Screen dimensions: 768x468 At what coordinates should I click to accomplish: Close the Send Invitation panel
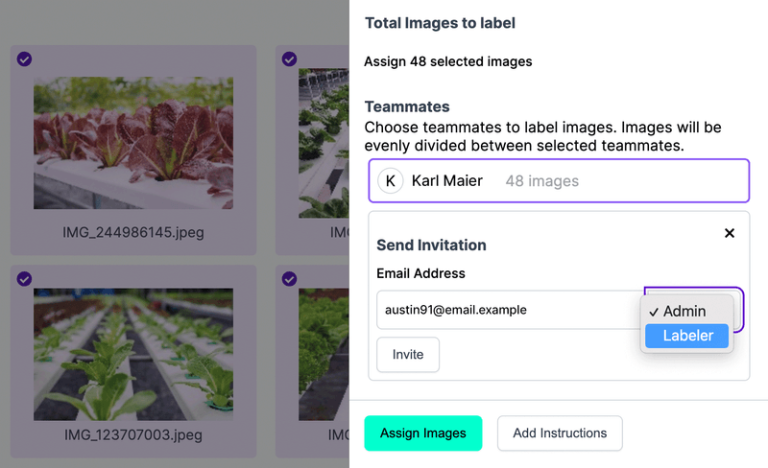[729, 233]
